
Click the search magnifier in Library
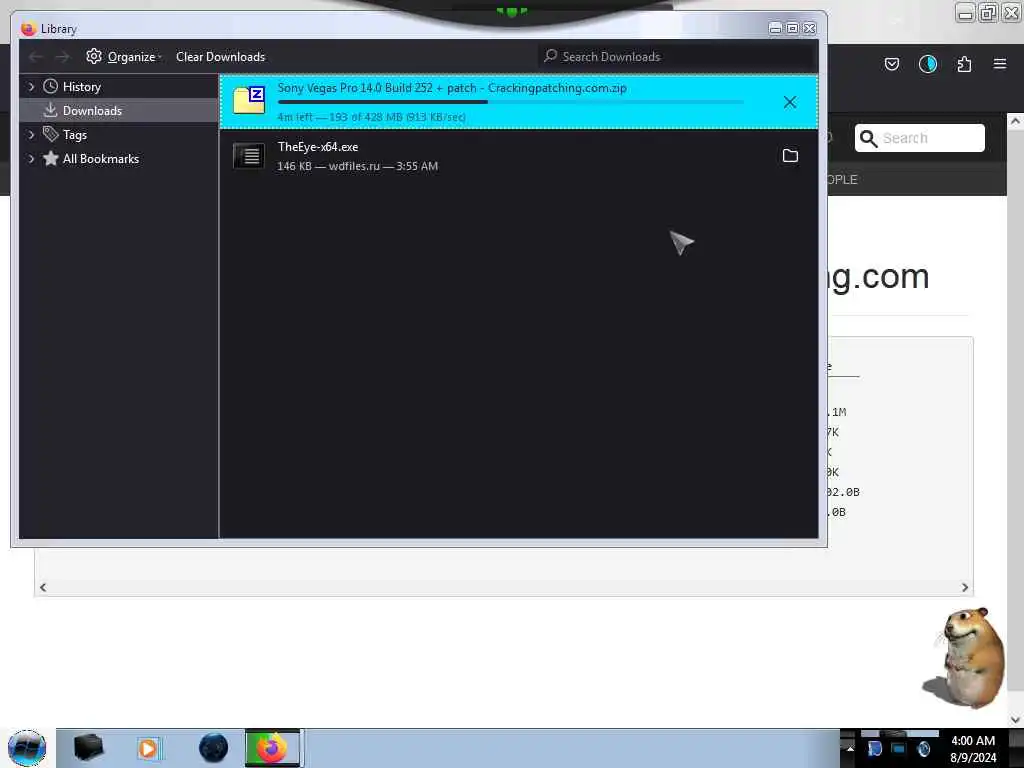click(x=551, y=56)
